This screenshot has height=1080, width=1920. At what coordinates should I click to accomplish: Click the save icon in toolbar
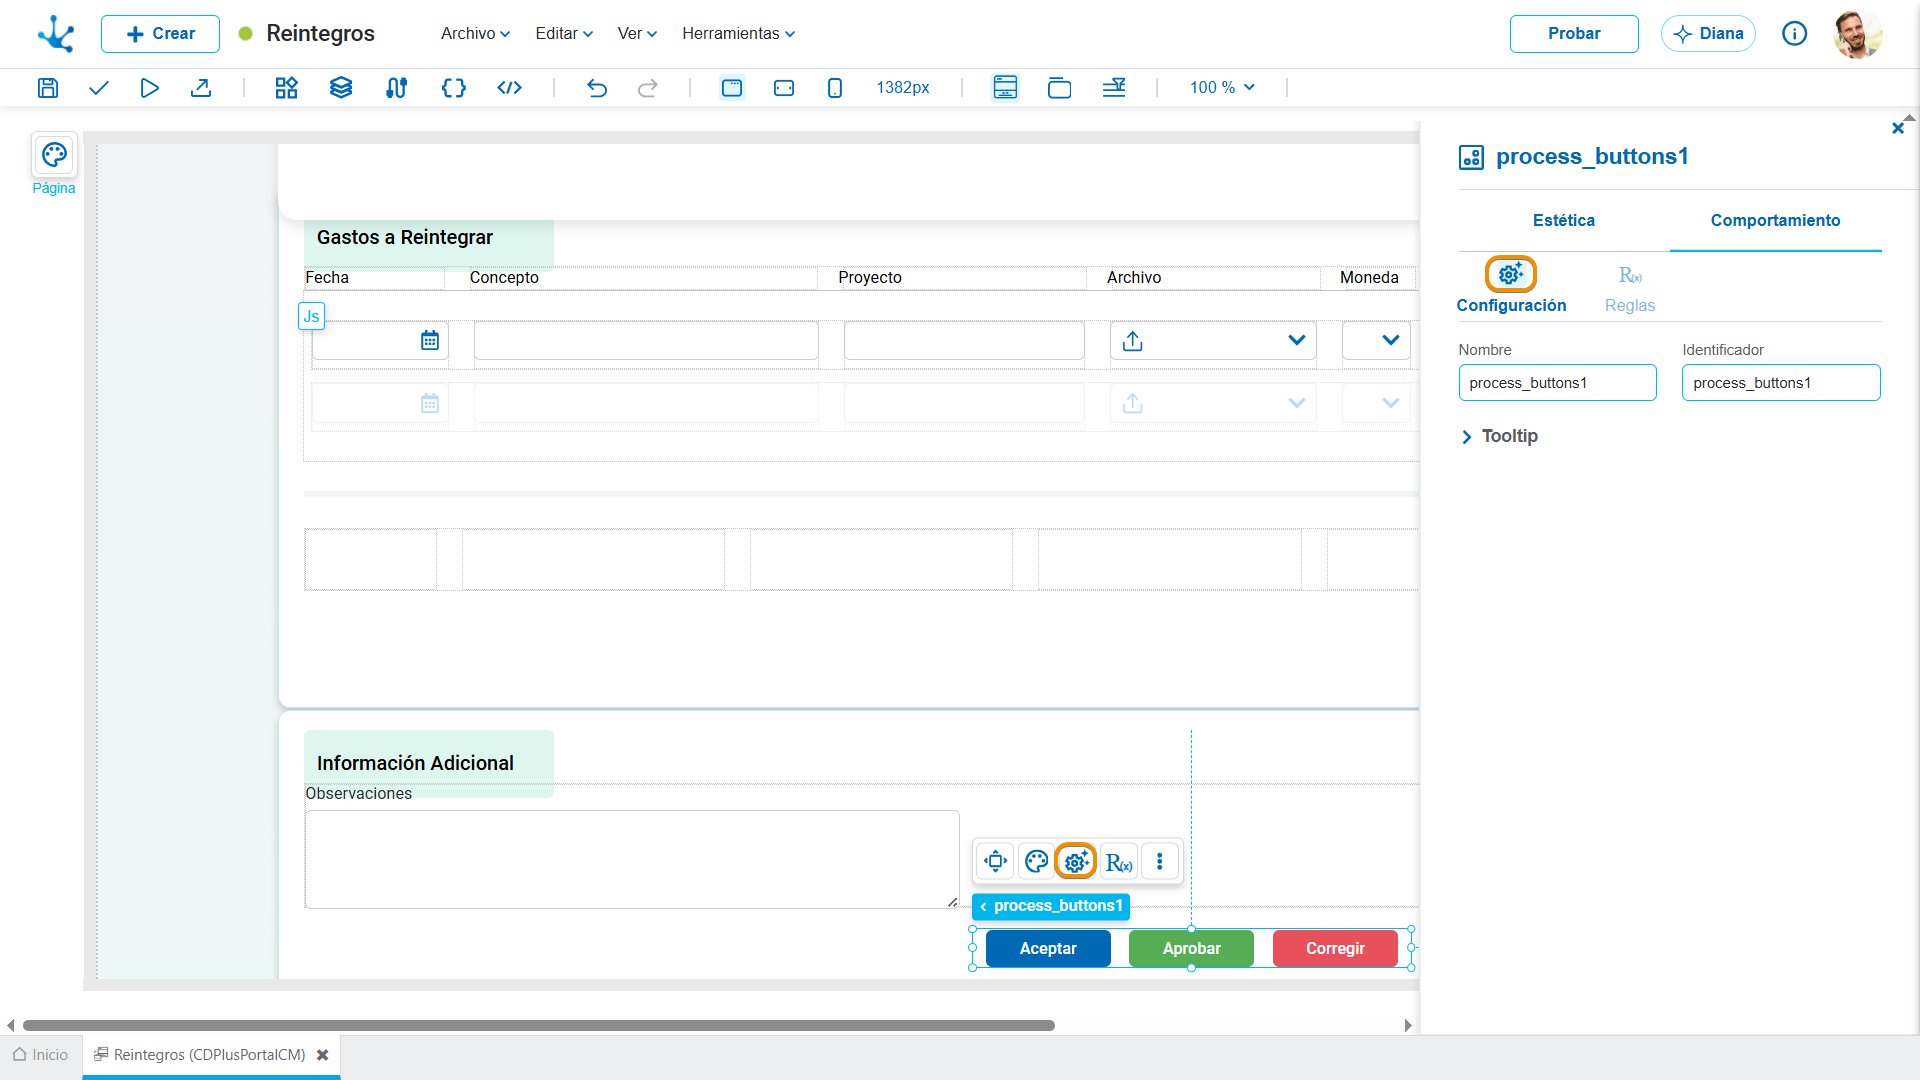tap(47, 88)
